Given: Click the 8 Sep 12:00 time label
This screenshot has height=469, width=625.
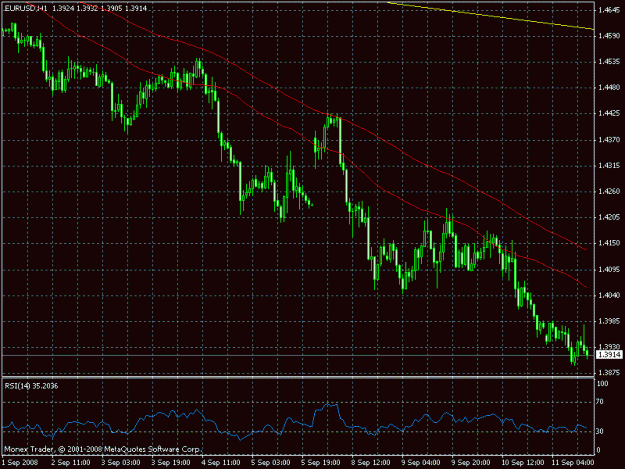Looking at the screenshot, I should [371, 463].
